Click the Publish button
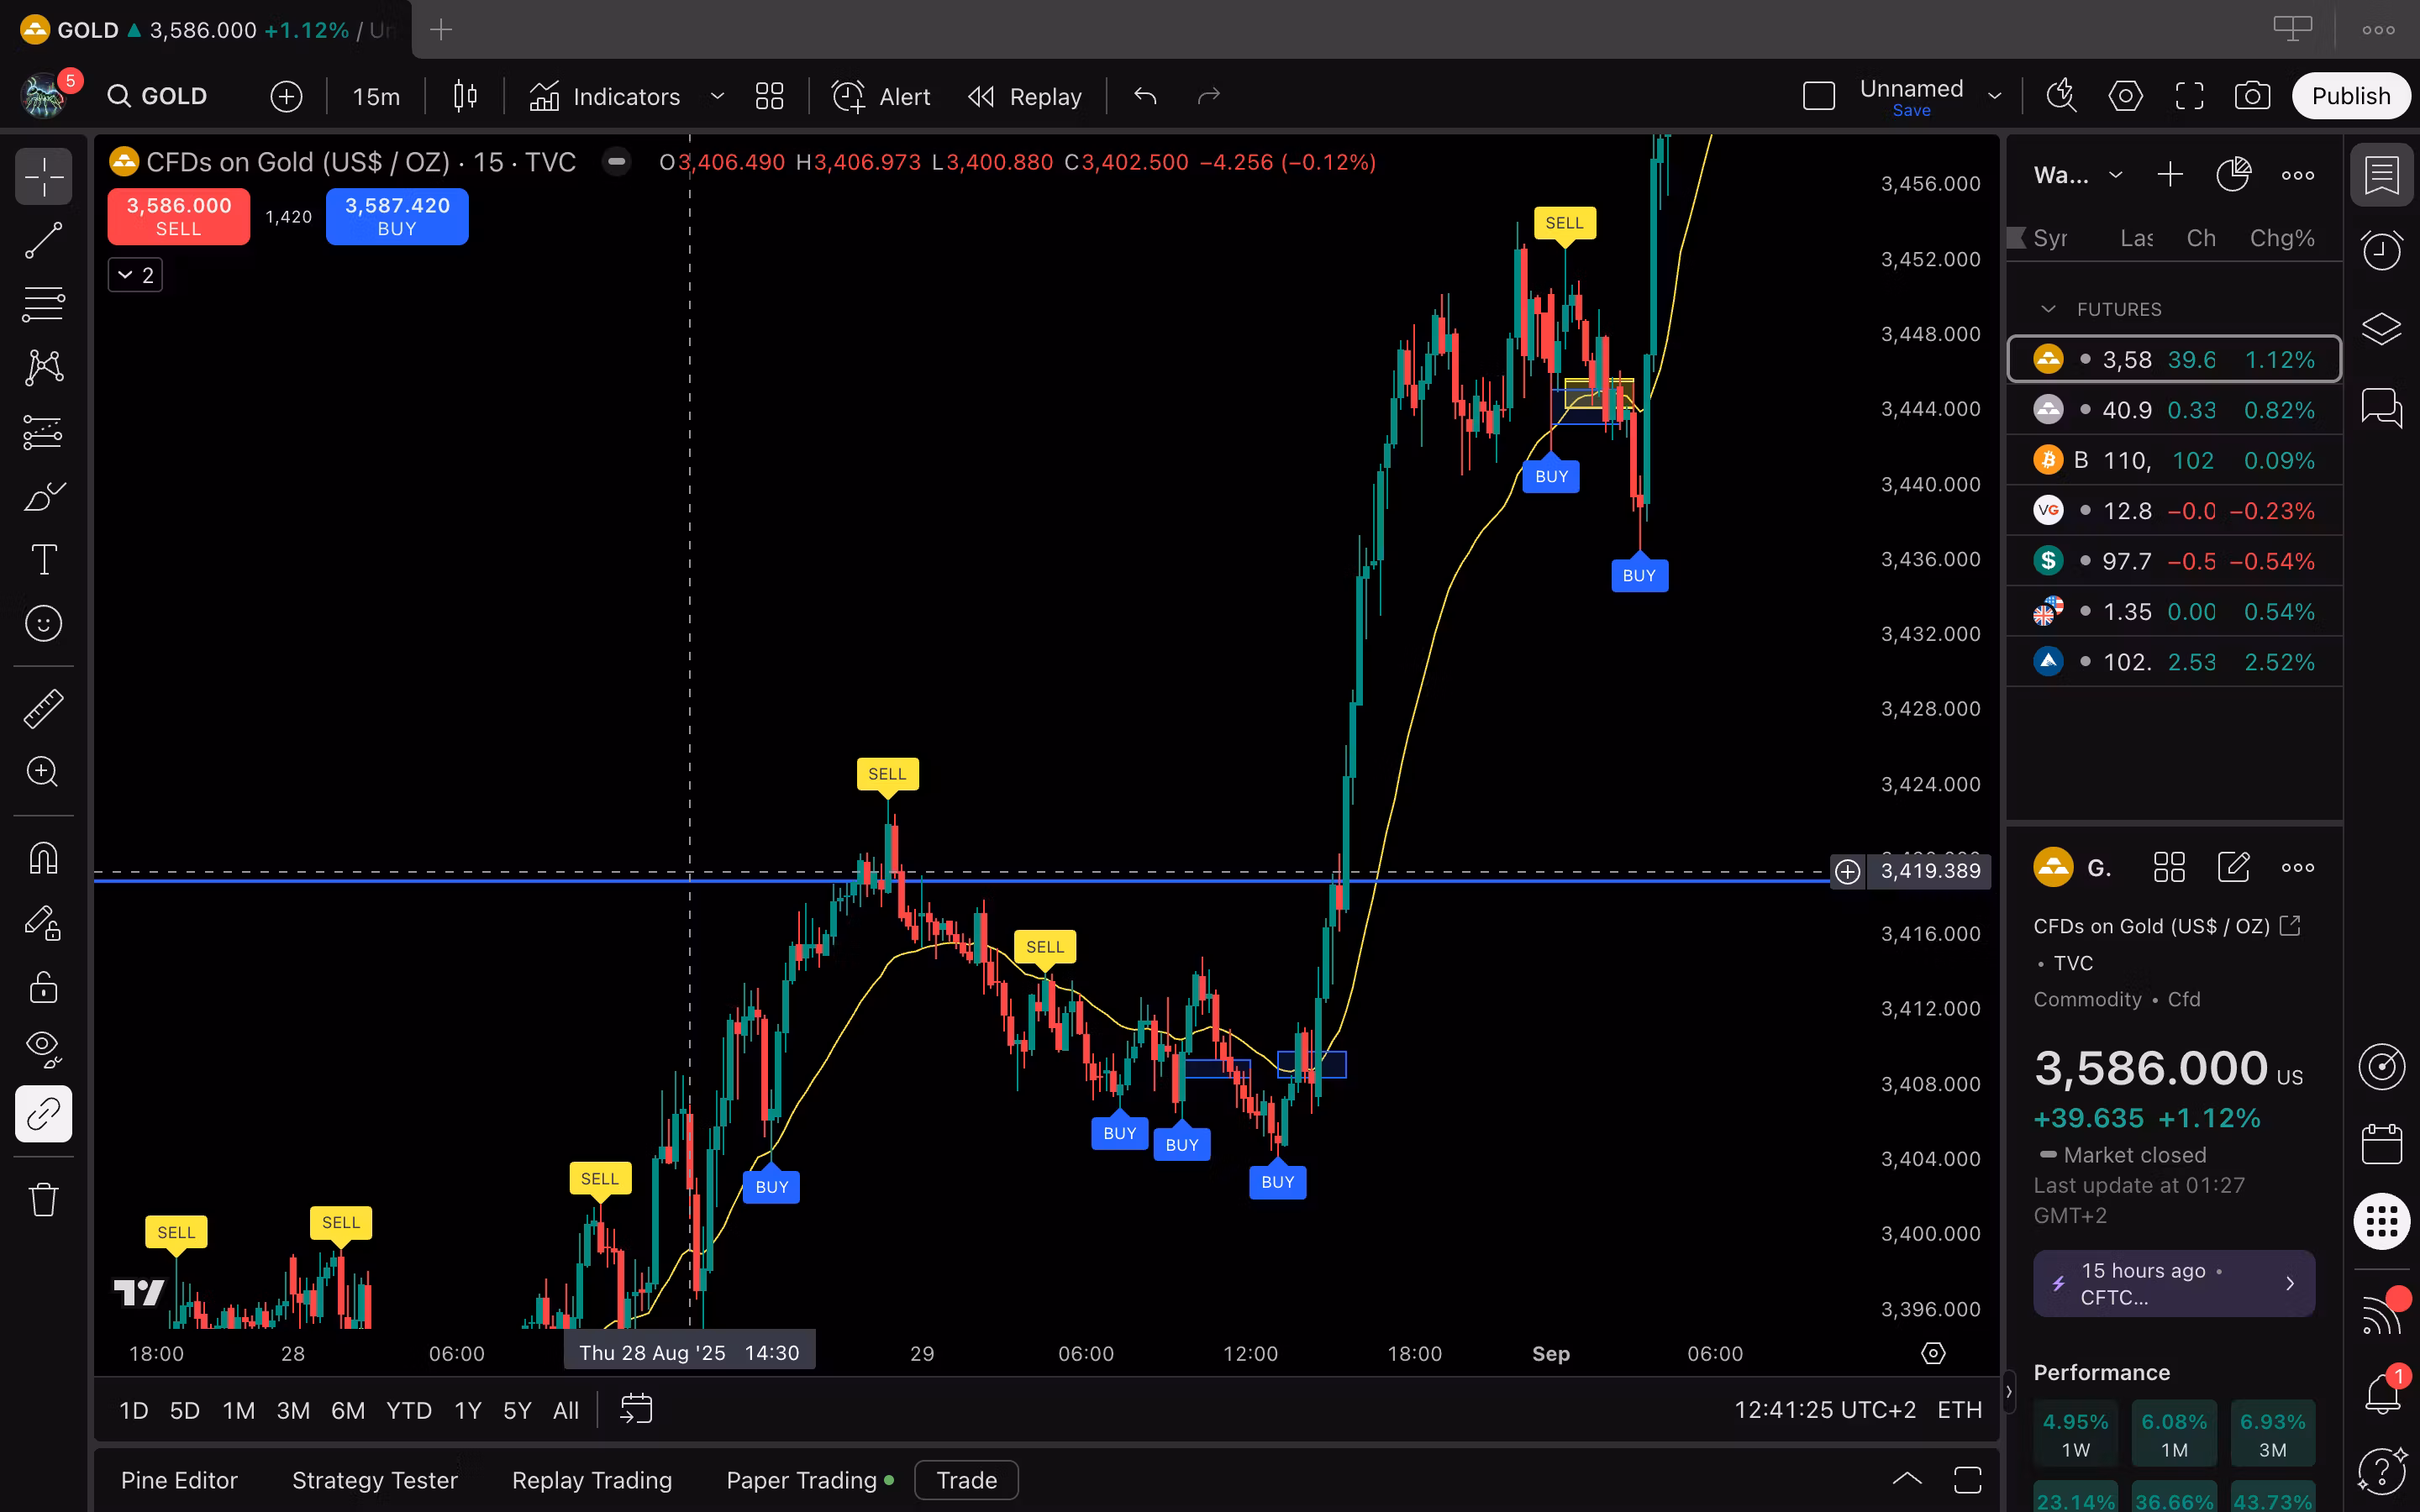 [x=2350, y=96]
